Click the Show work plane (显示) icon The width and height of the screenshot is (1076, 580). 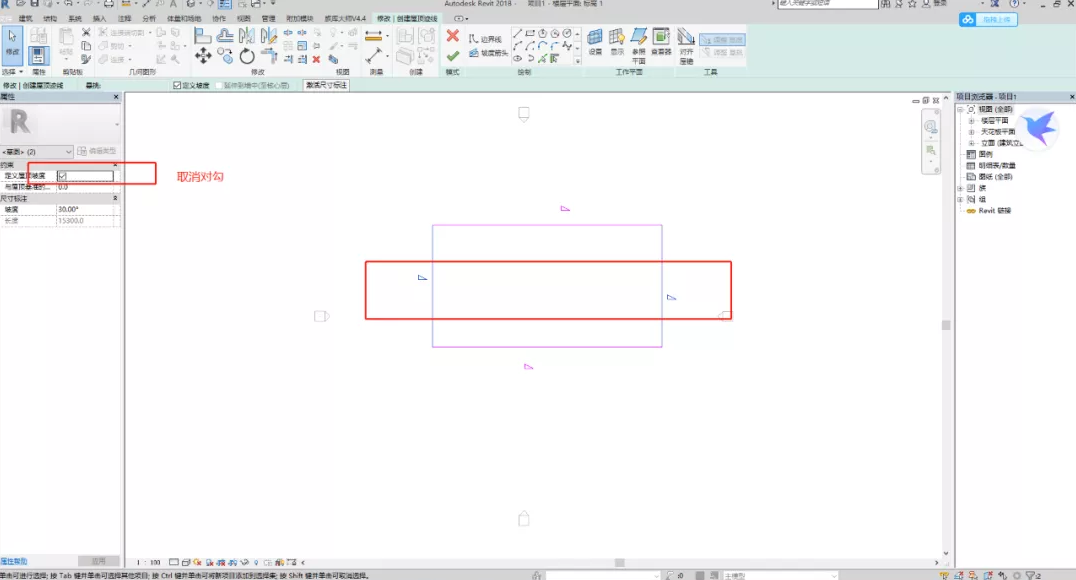617,42
